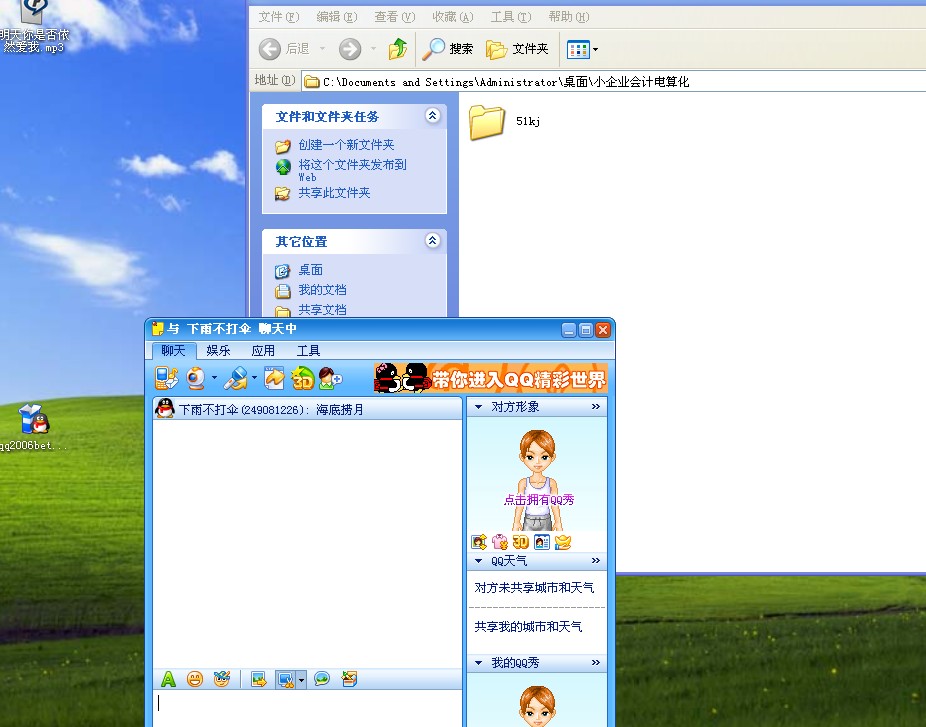Open the 工具(T) menu in Explorer
Viewport: 926px width, 727px height.
coord(511,17)
